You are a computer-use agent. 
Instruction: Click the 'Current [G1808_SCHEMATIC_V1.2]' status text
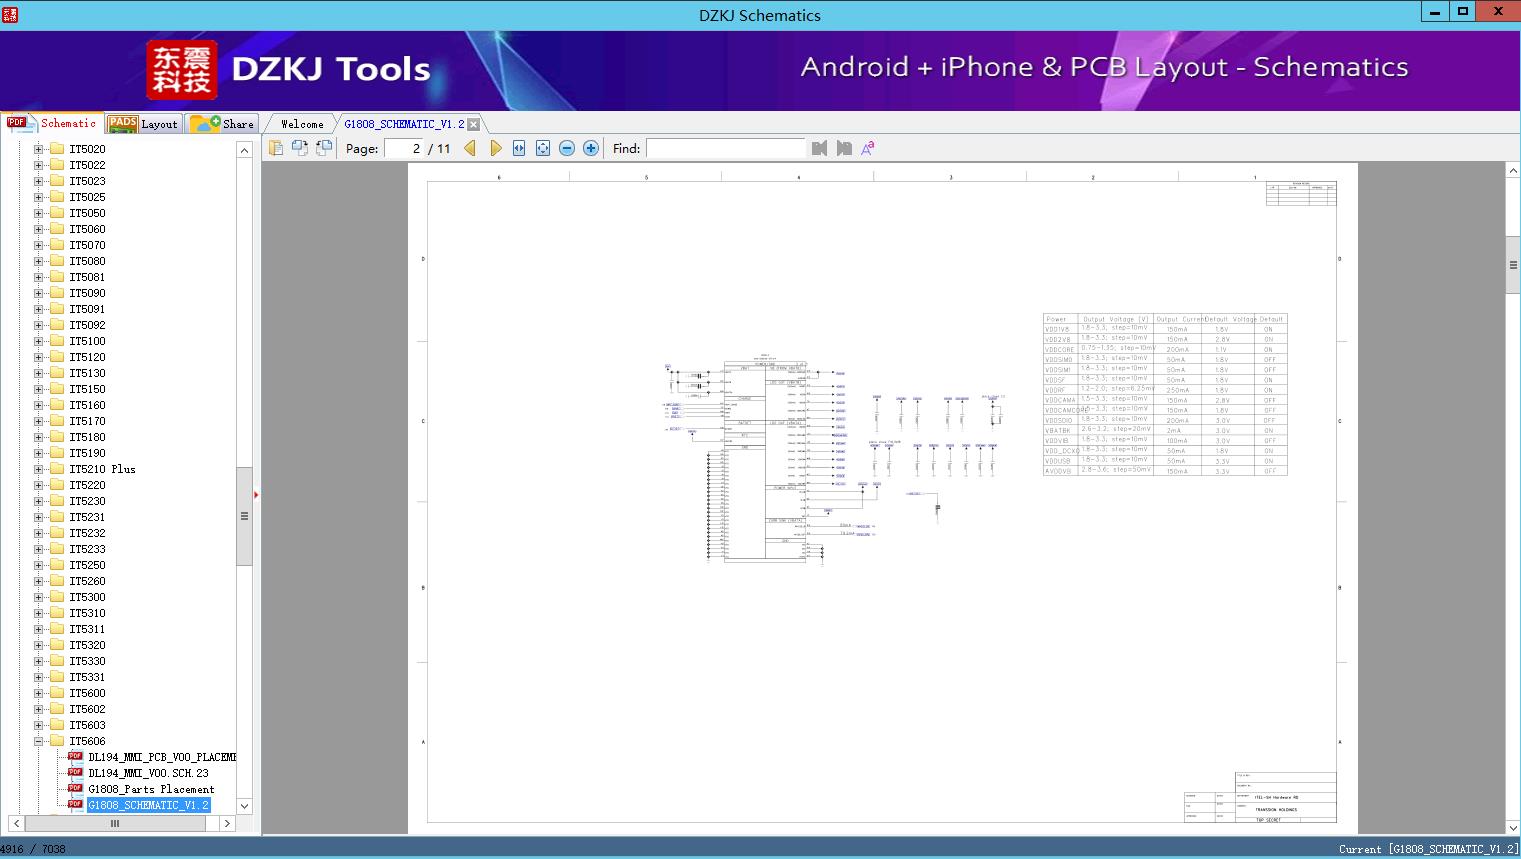1428,849
